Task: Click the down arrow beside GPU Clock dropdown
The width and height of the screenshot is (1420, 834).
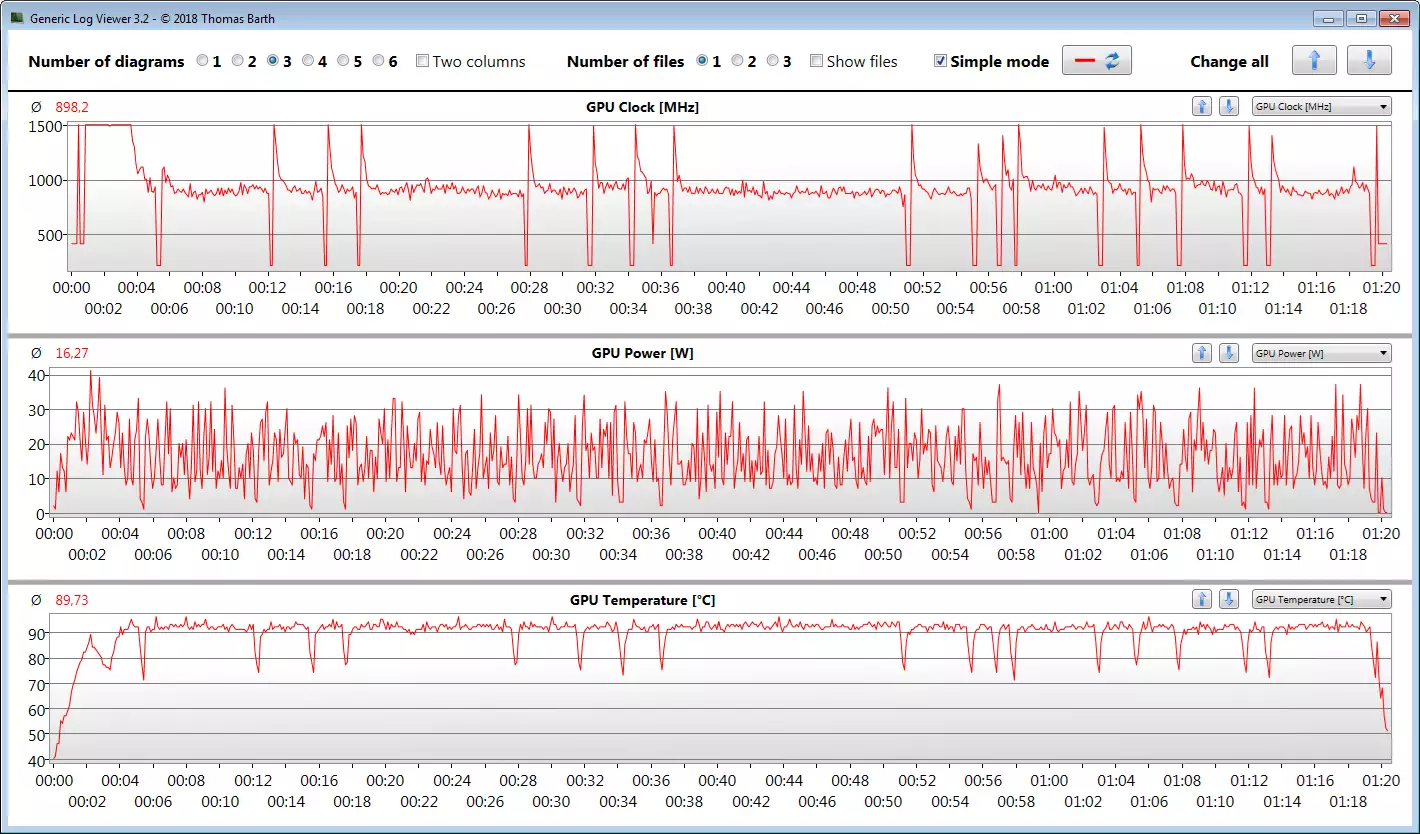Action: pyautogui.click(x=1229, y=107)
